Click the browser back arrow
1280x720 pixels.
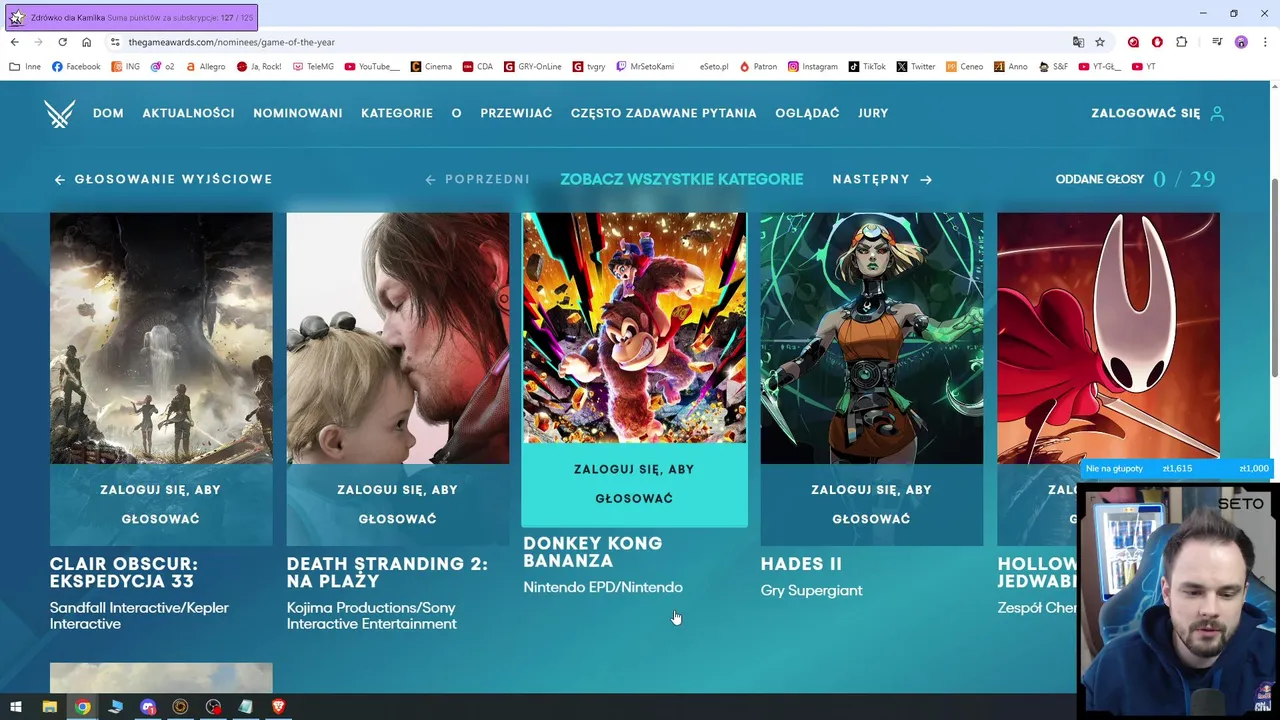click(14, 42)
